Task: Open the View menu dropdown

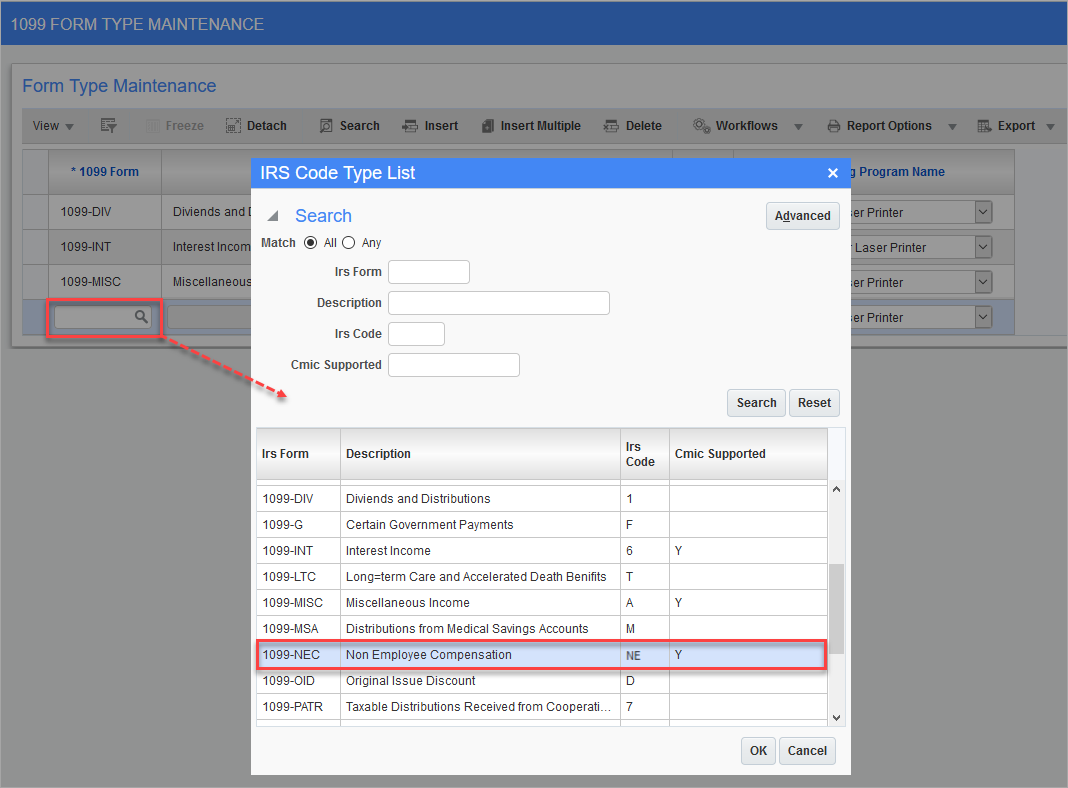Action: click(53, 126)
